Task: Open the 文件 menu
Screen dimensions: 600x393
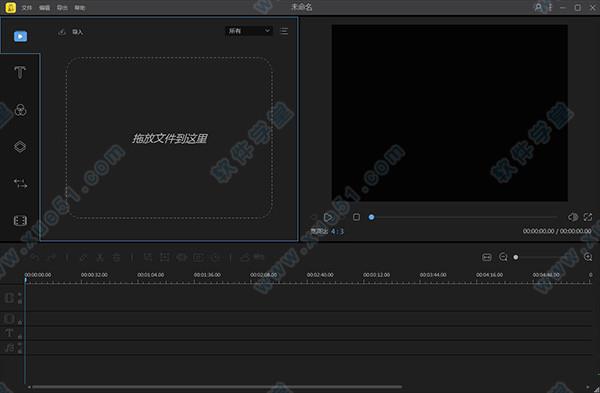Action: [27, 8]
